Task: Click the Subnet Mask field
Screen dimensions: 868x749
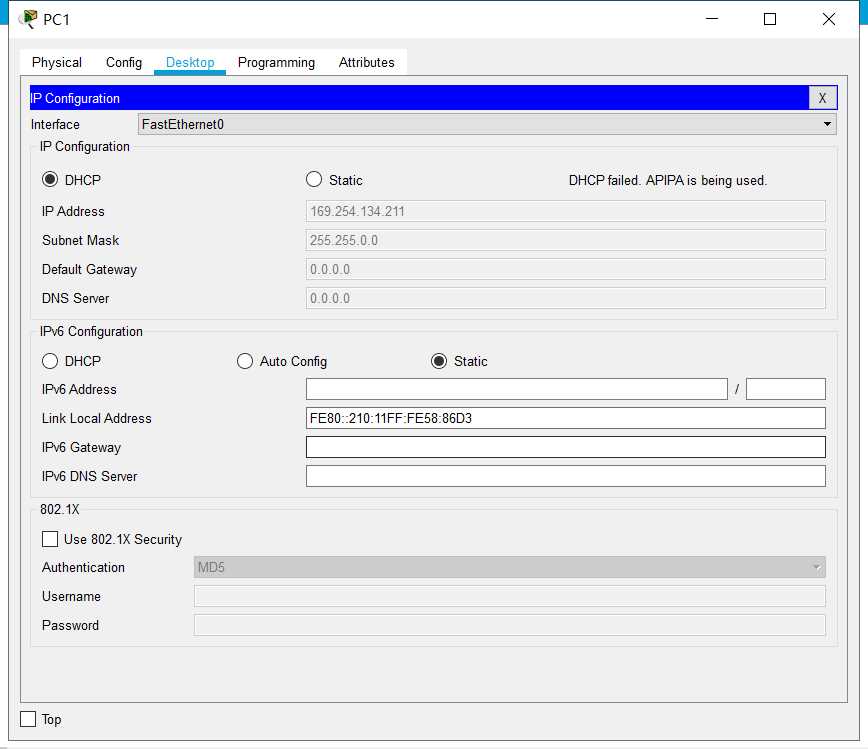Action: (x=565, y=240)
